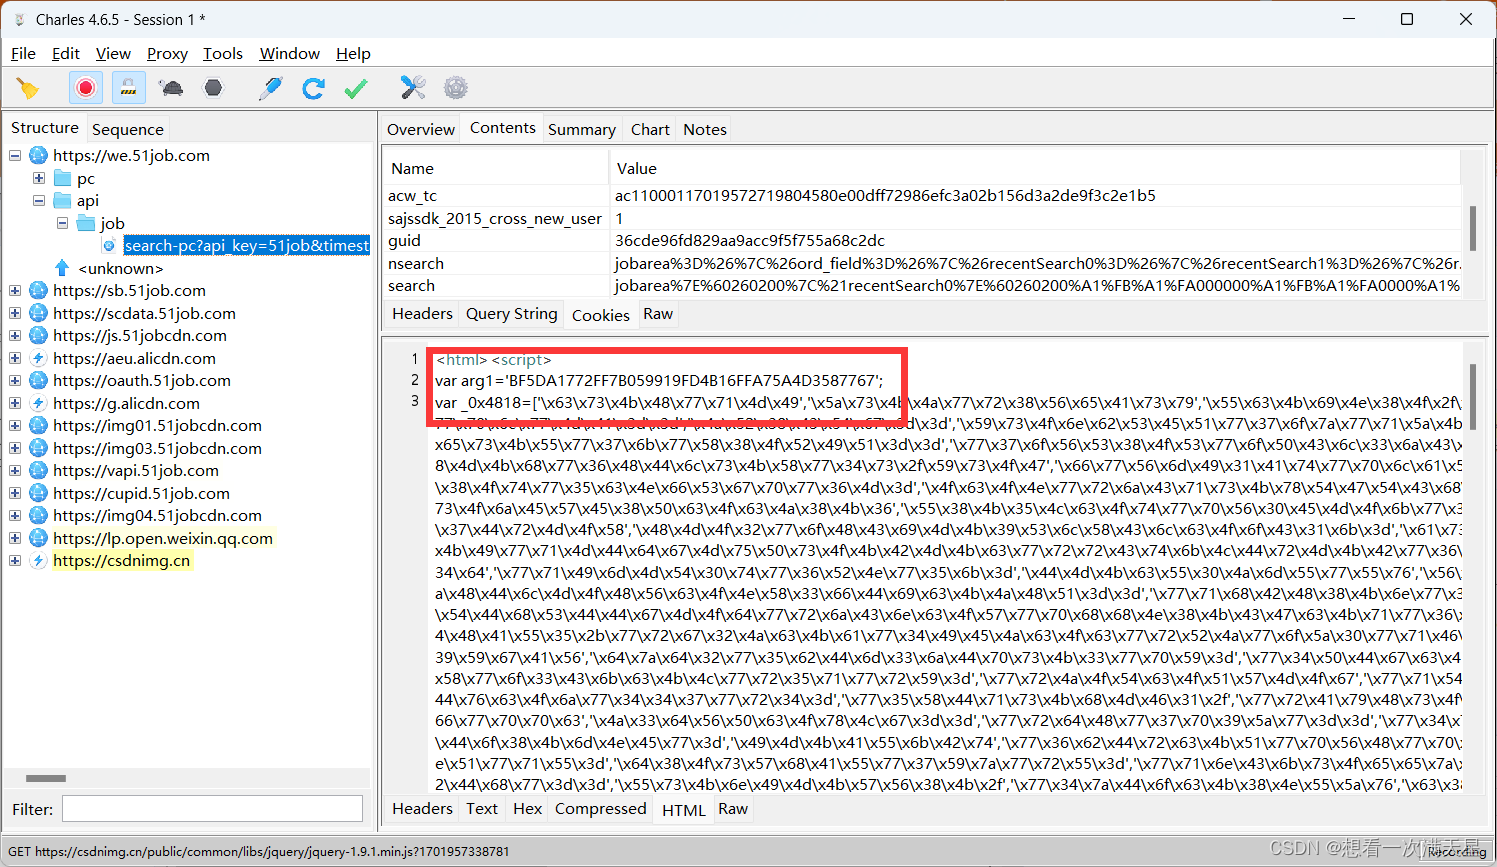This screenshot has height=867, width=1497.
Task: Open the Window menu
Action: click(290, 53)
